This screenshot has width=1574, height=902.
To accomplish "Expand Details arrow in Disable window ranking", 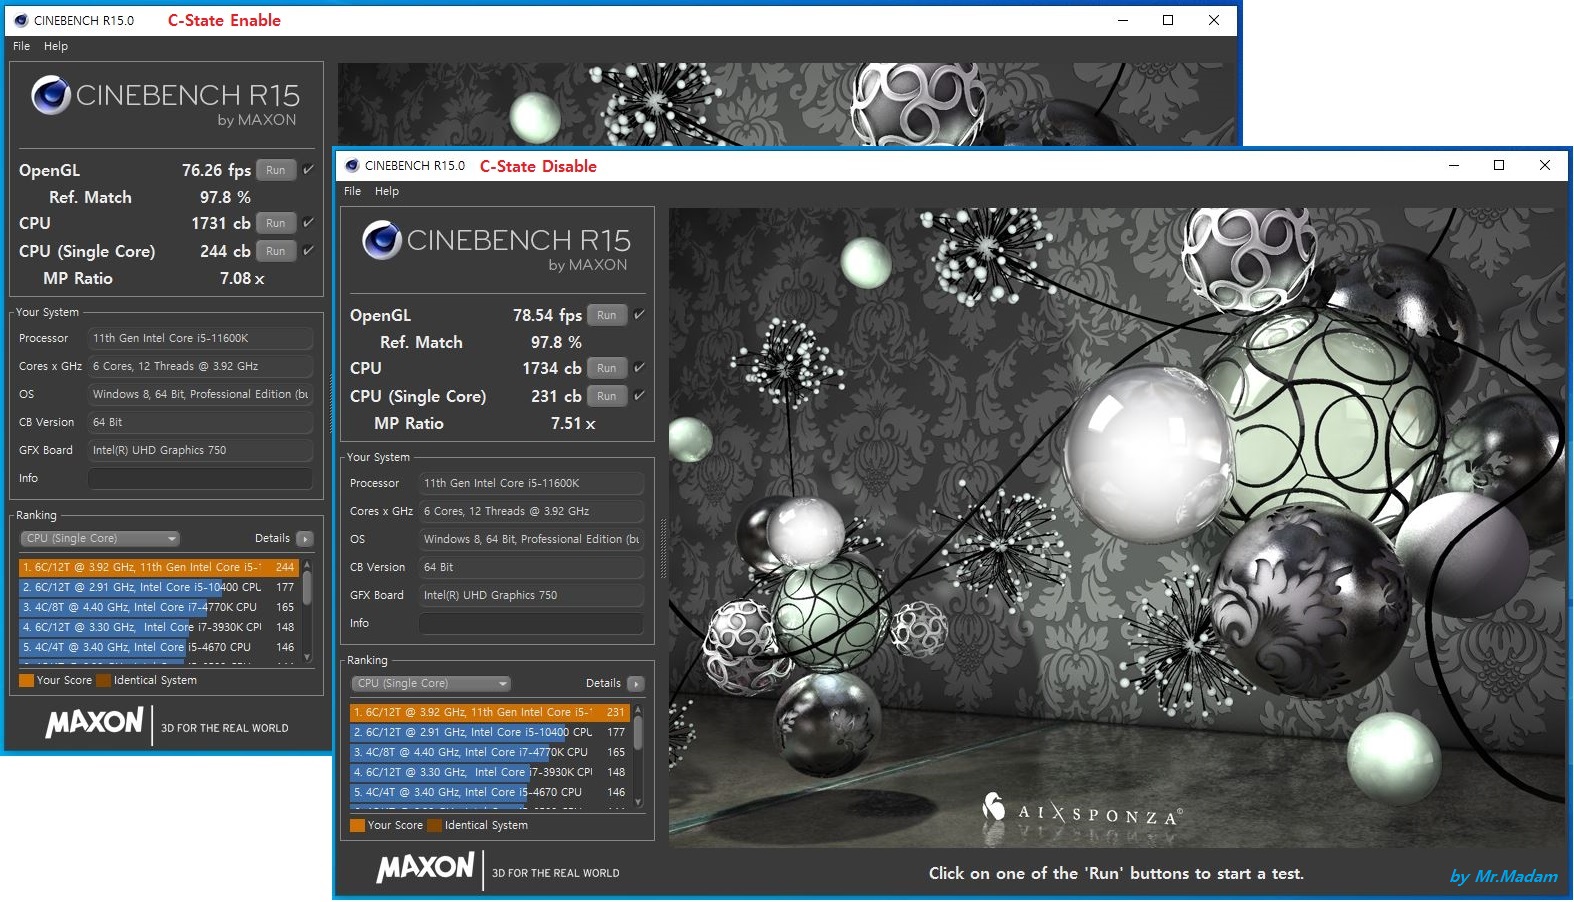I will click(x=635, y=684).
